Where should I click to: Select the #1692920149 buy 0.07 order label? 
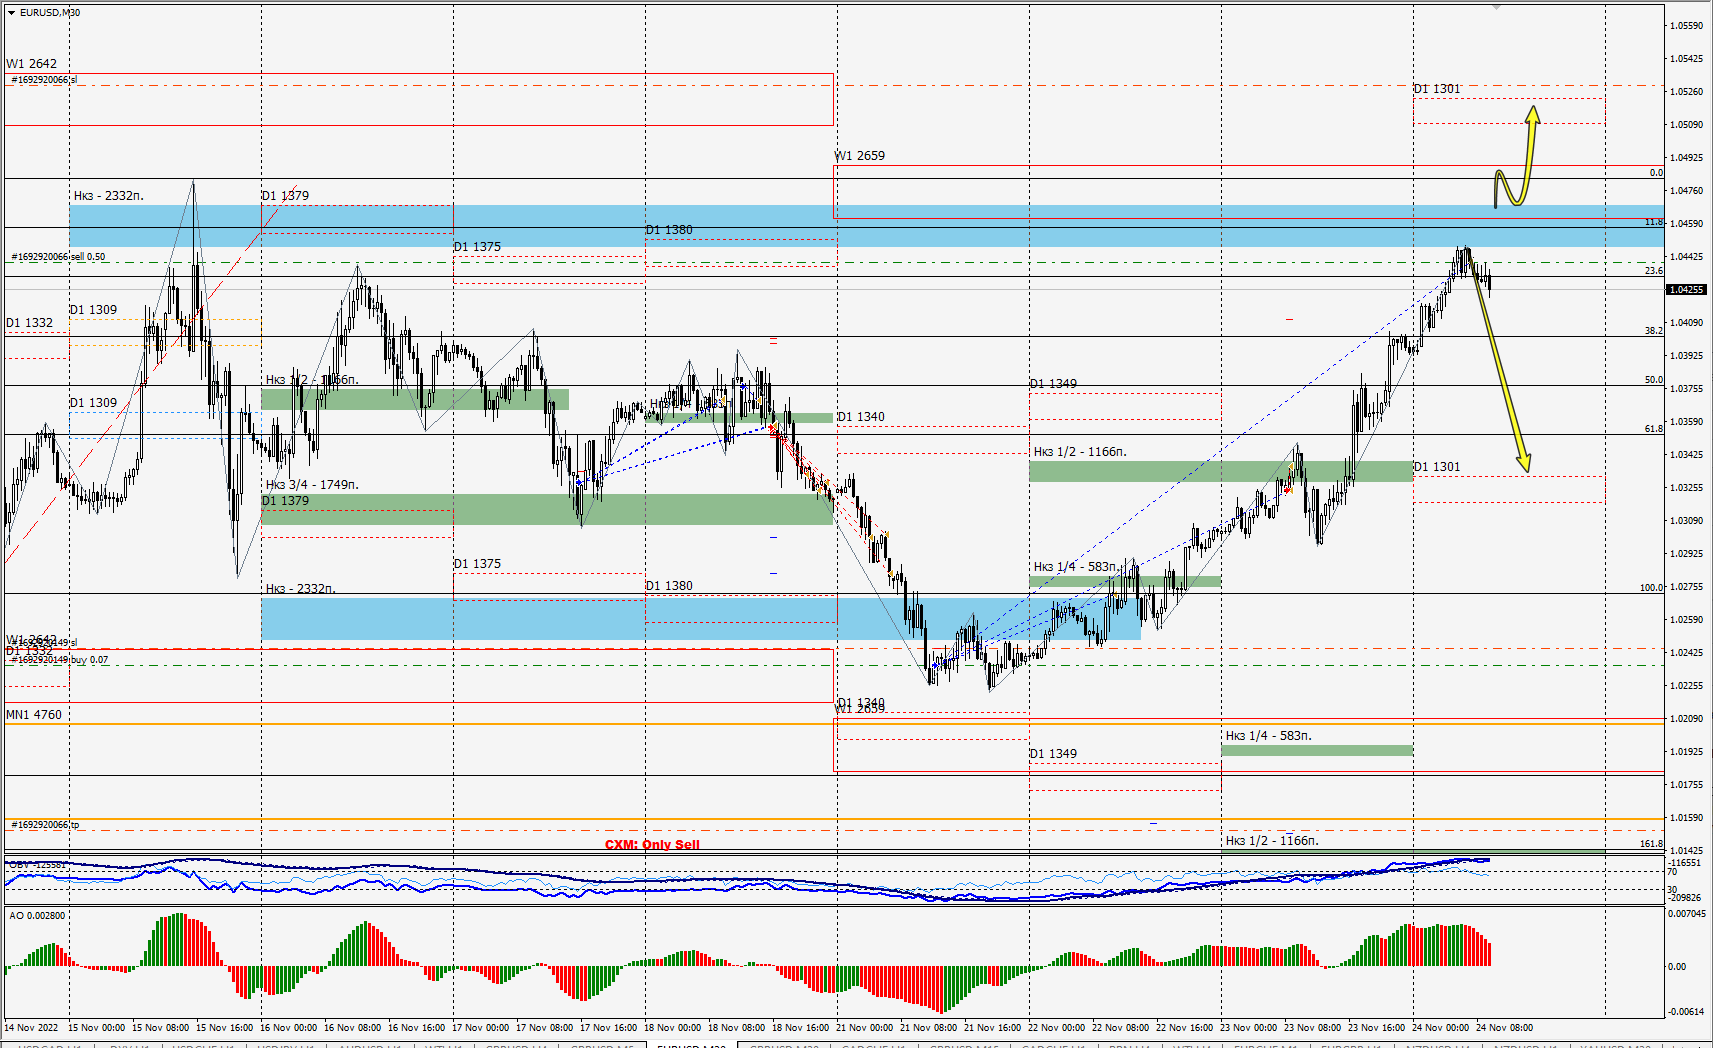[59, 660]
